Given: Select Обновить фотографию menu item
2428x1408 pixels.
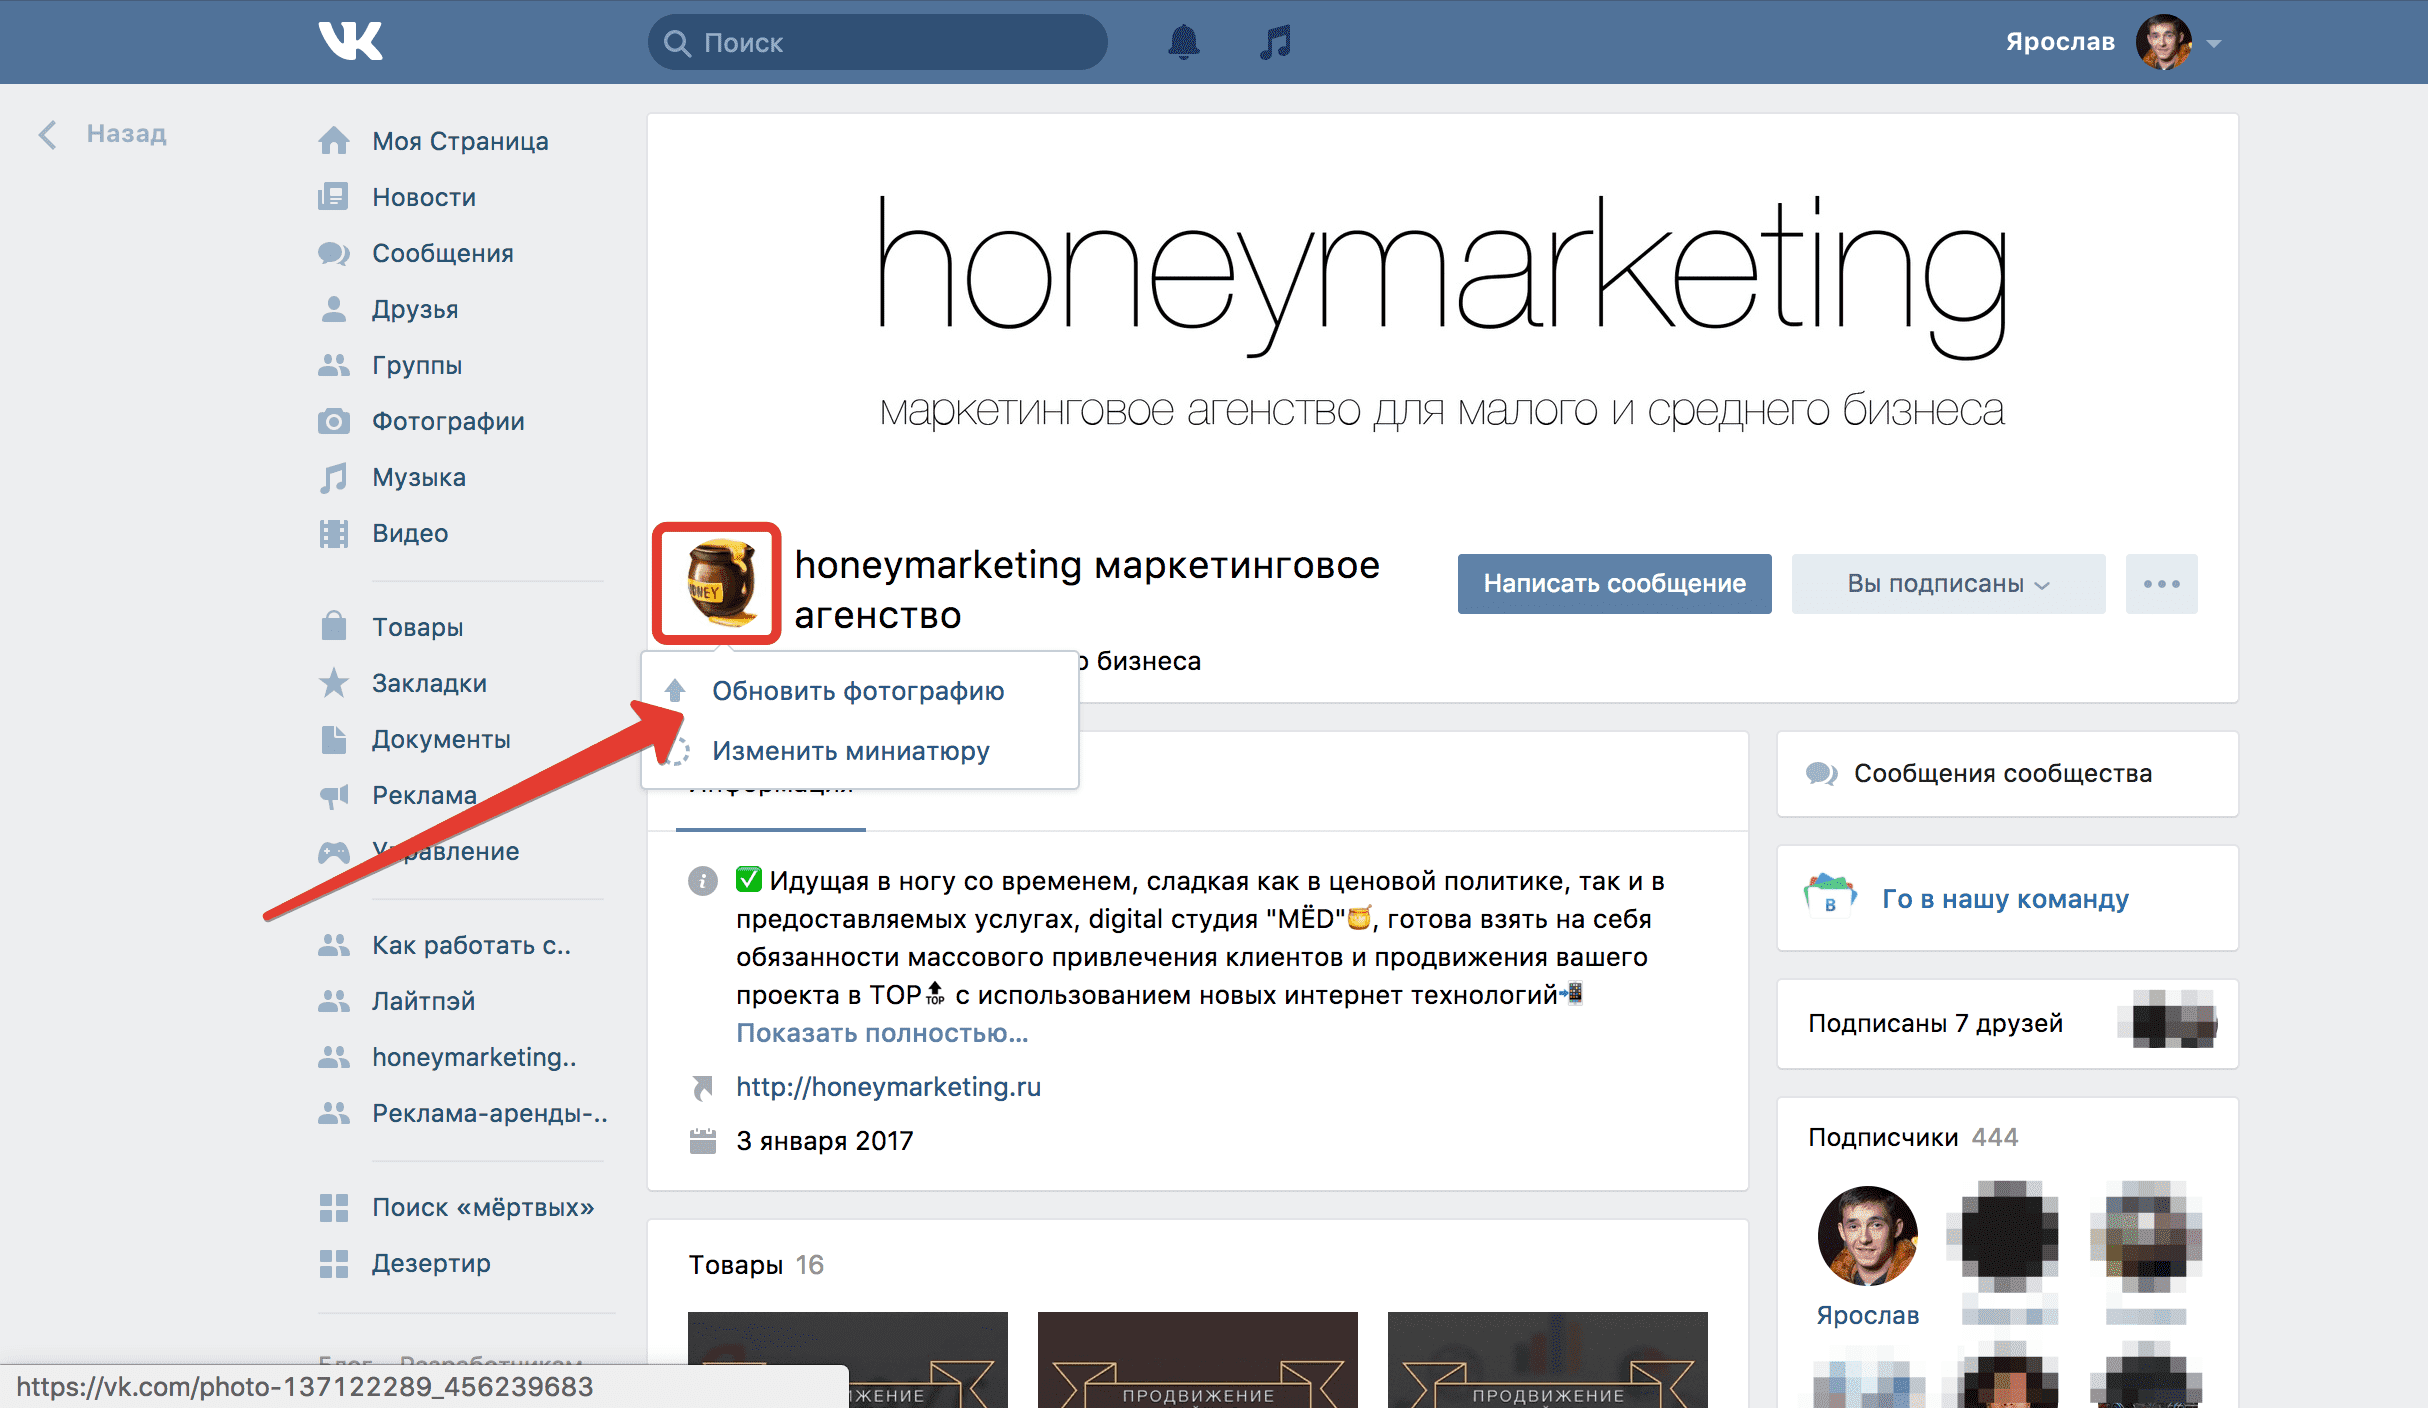Looking at the screenshot, I should click(x=859, y=691).
